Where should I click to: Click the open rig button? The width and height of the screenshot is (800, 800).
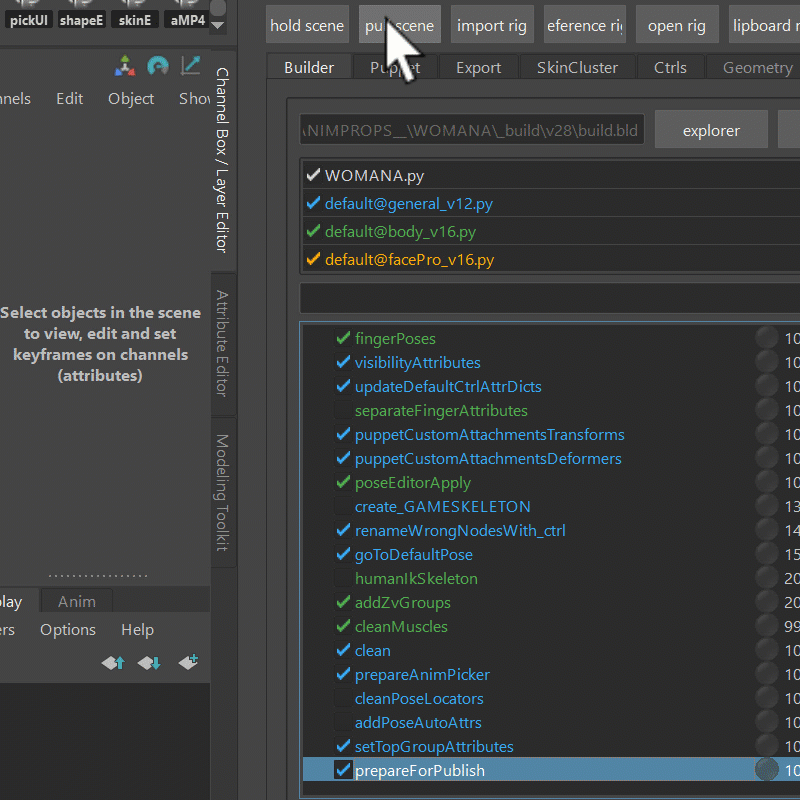(677, 25)
